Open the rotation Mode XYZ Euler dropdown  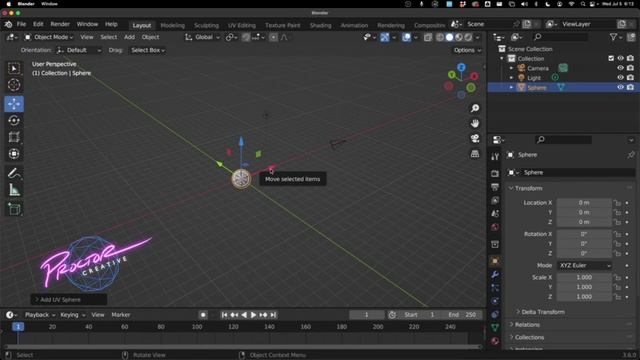(x=584, y=265)
